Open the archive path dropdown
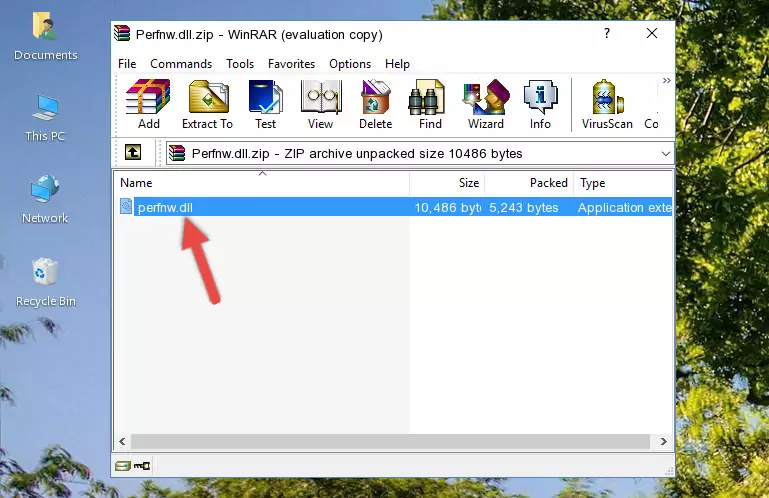Viewport: 769px width, 498px height. pyautogui.click(x=666, y=154)
